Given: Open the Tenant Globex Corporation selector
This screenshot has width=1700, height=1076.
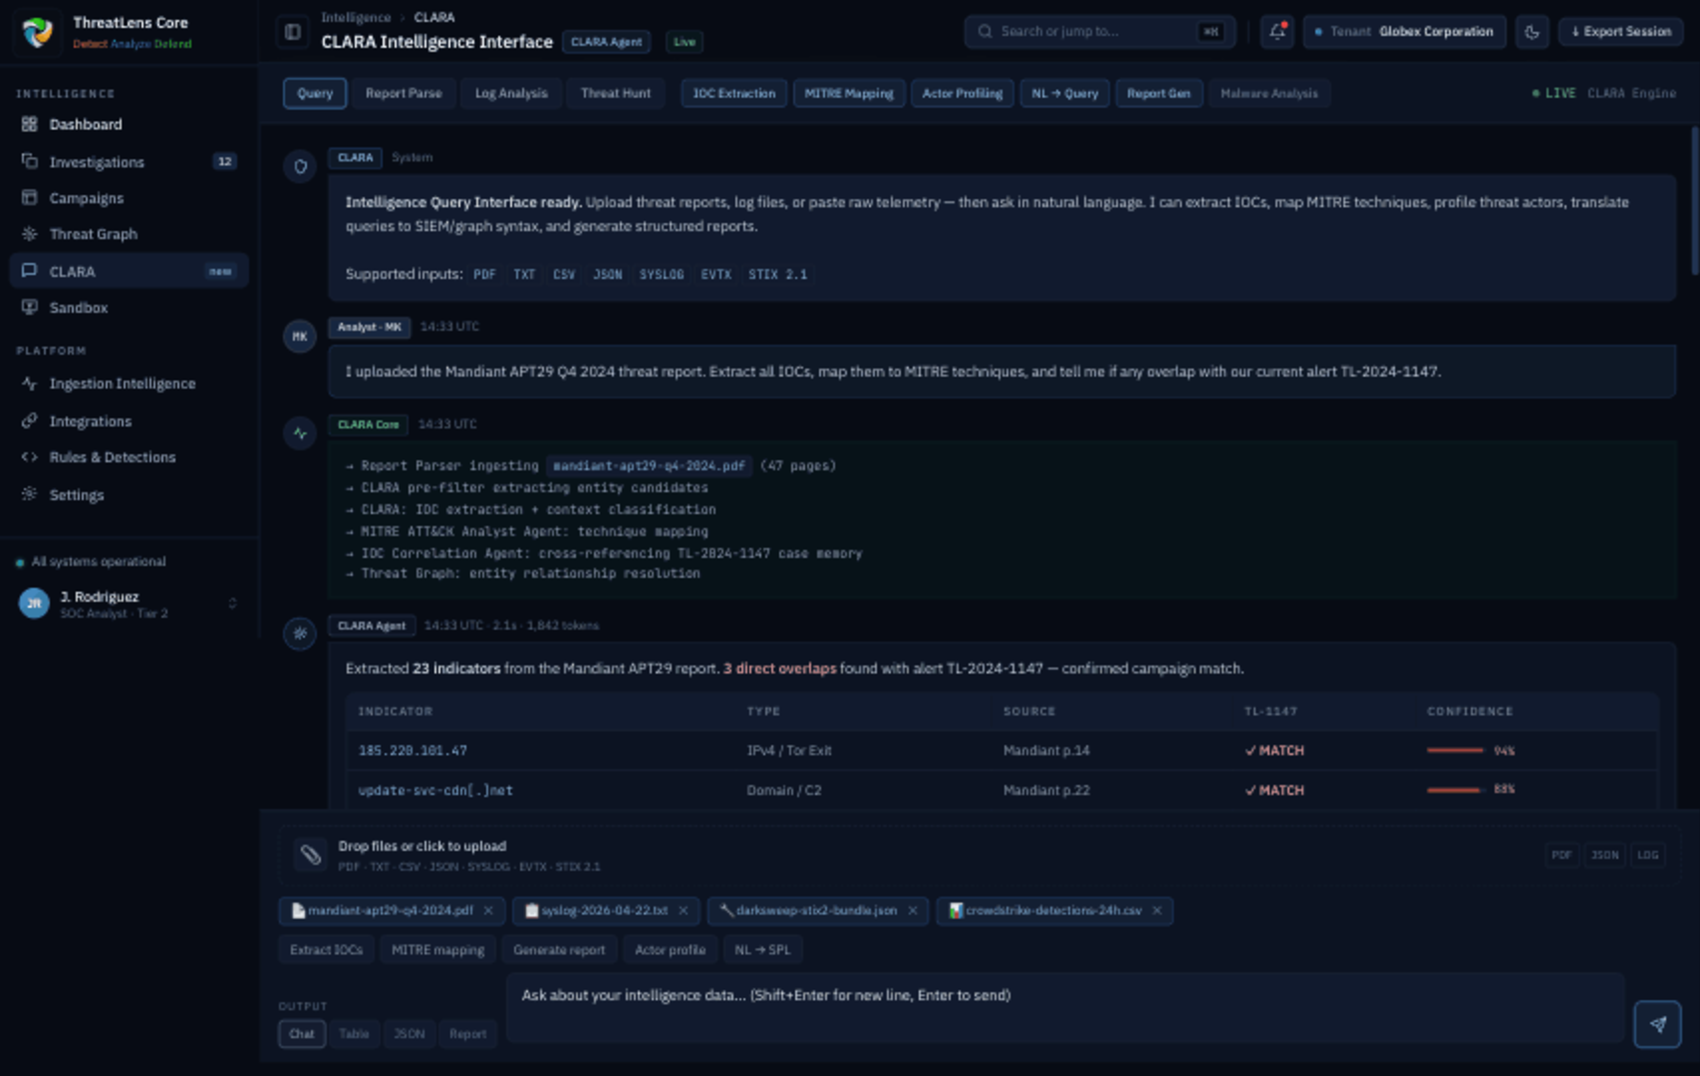Looking at the screenshot, I should [x=1404, y=32].
